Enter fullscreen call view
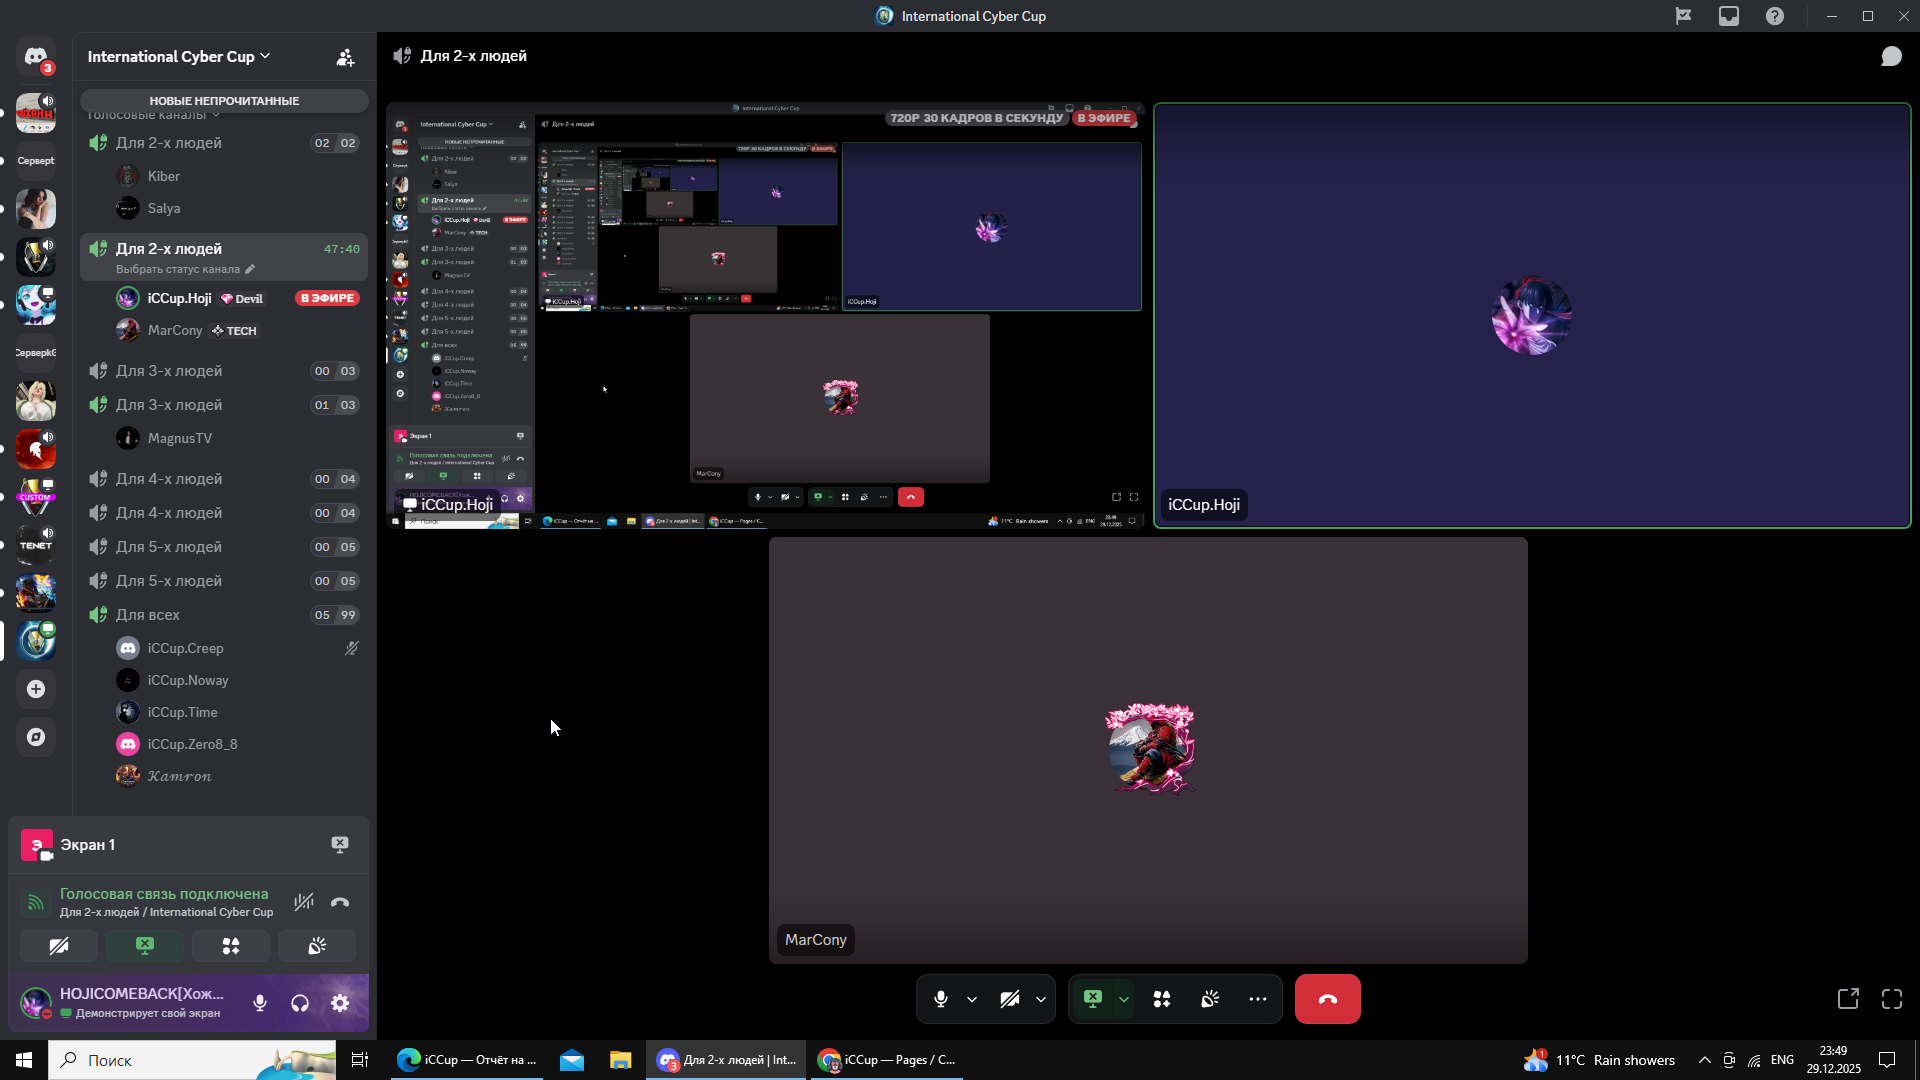Image resolution: width=1920 pixels, height=1080 pixels. 1892,999
